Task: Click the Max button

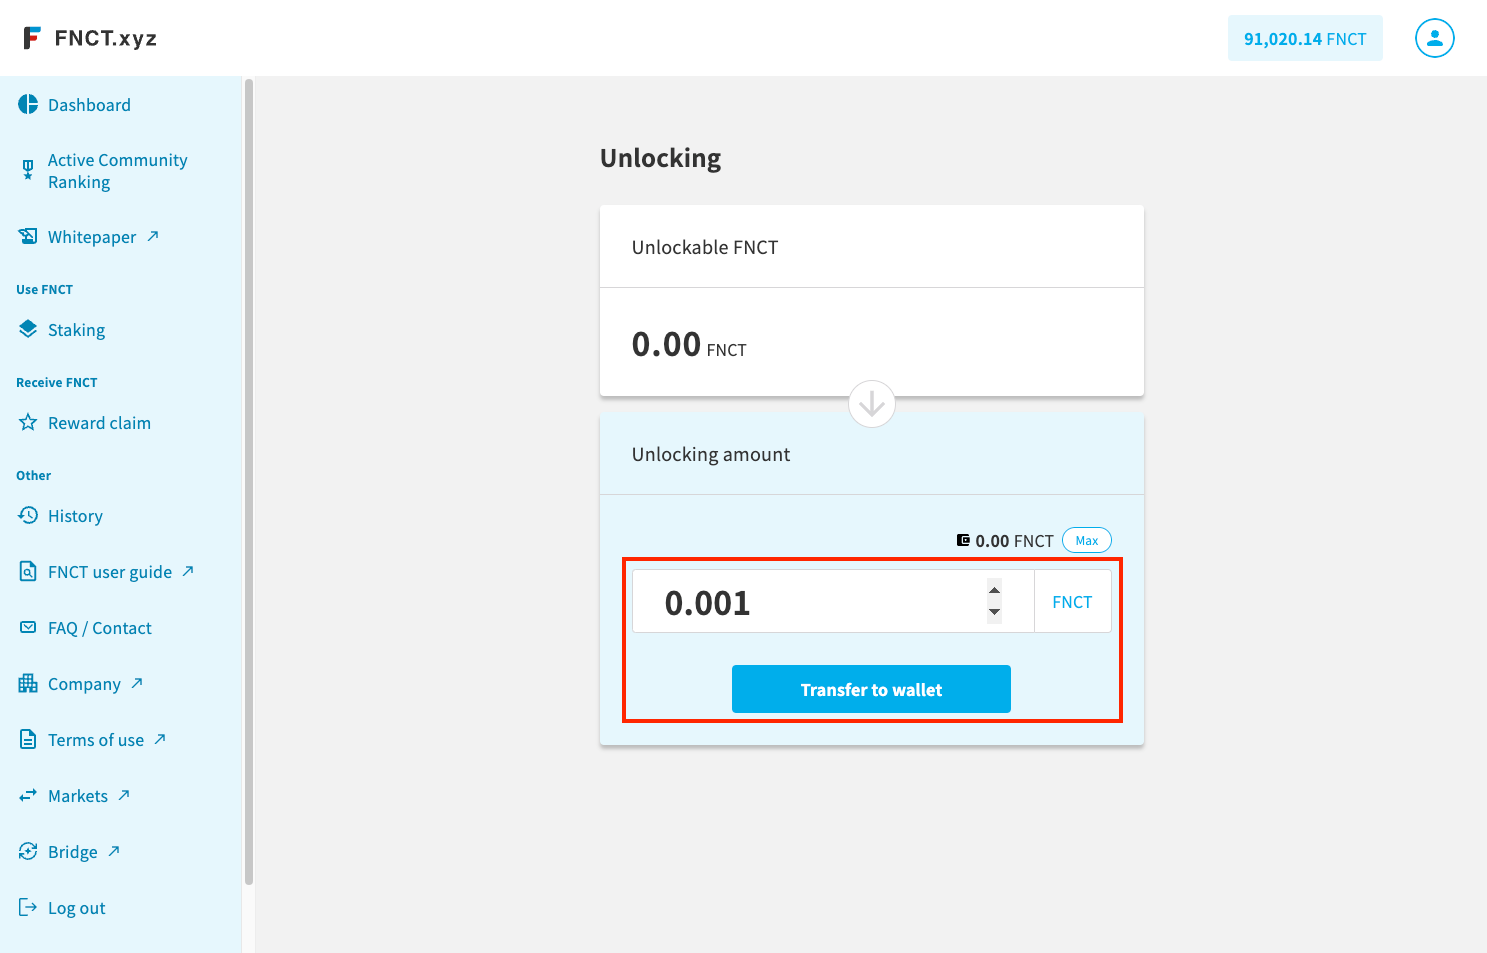Action: [1087, 540]
